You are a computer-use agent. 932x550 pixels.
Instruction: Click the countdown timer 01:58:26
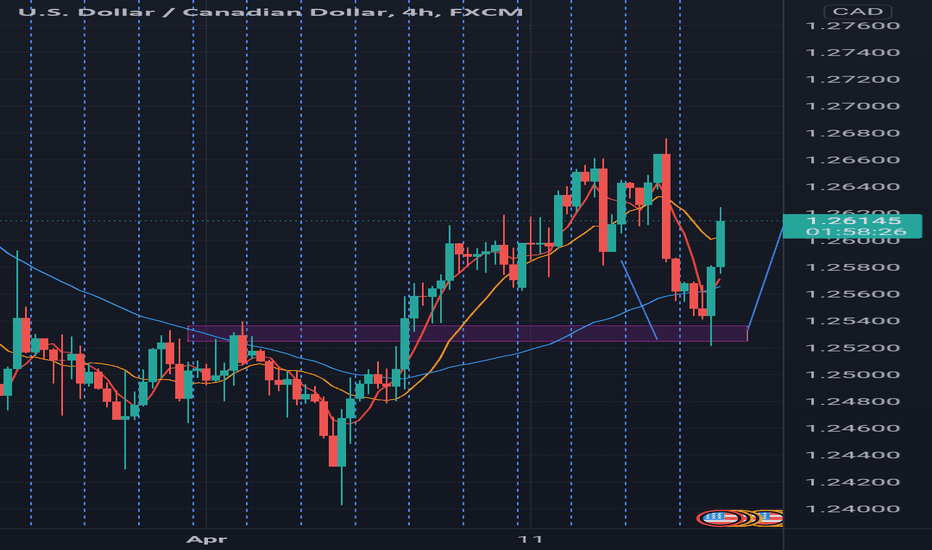tap(856, 232)
